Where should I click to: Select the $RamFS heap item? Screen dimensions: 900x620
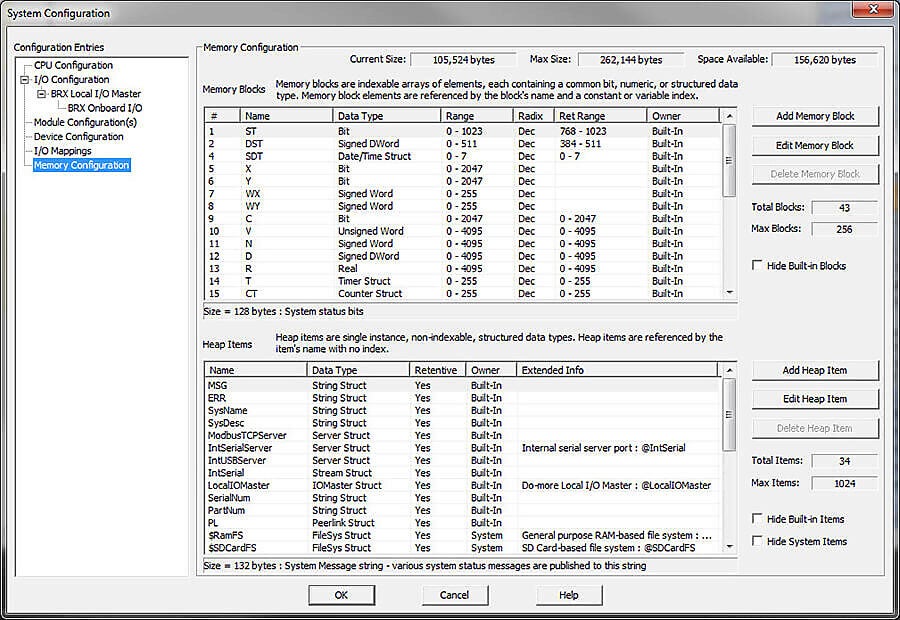click(x=463, y=536)
